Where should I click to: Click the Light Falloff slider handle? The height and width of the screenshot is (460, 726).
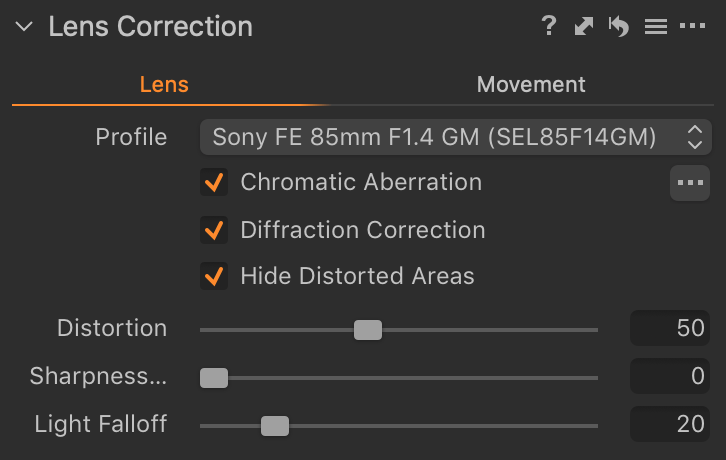coord(275,426)
